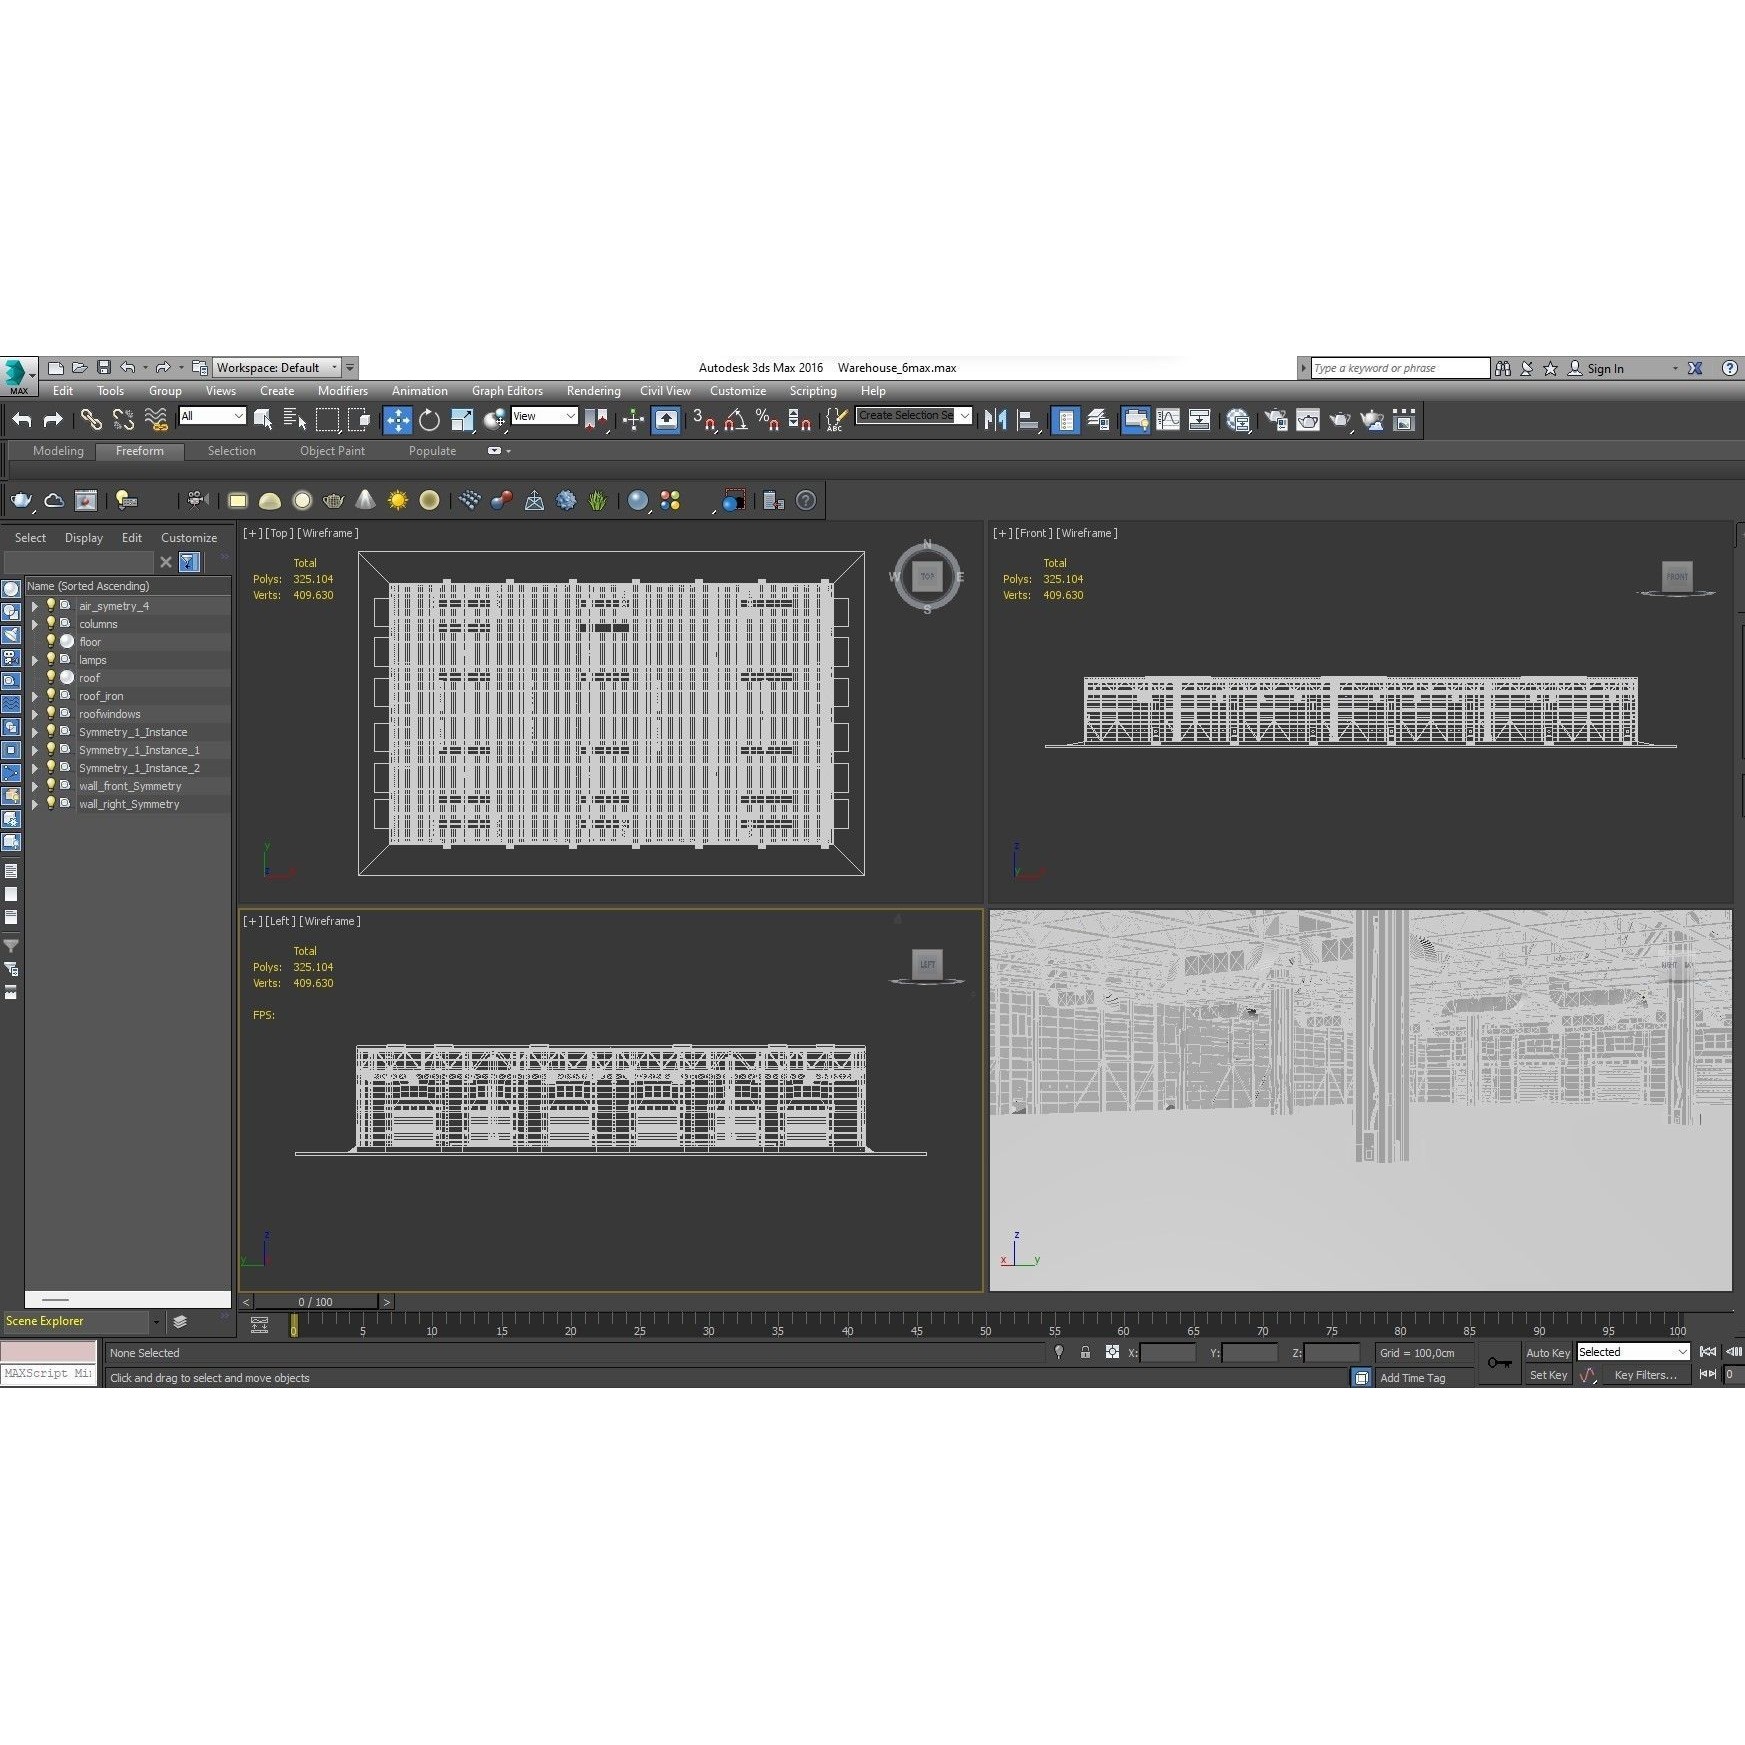Click the Undo arrow icon

[22, 420]
